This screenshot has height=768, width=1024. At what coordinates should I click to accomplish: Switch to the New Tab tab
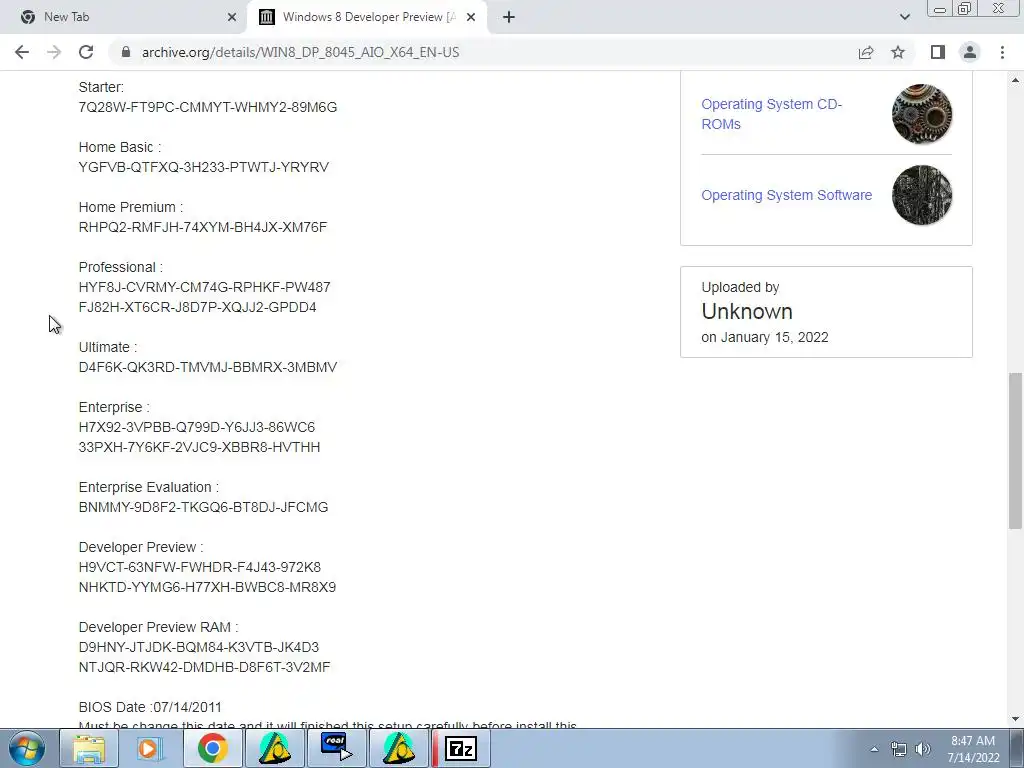click(x=123, y=17)
